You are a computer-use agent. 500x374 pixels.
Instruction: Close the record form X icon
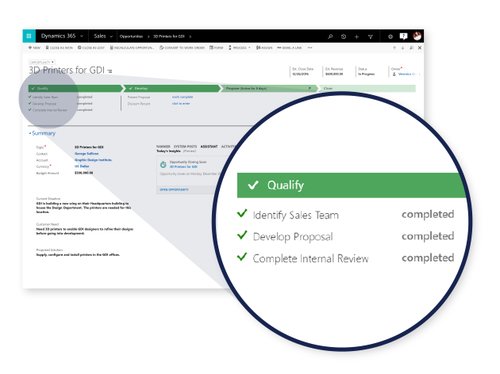pyautogui.click(x=420, y=48)
